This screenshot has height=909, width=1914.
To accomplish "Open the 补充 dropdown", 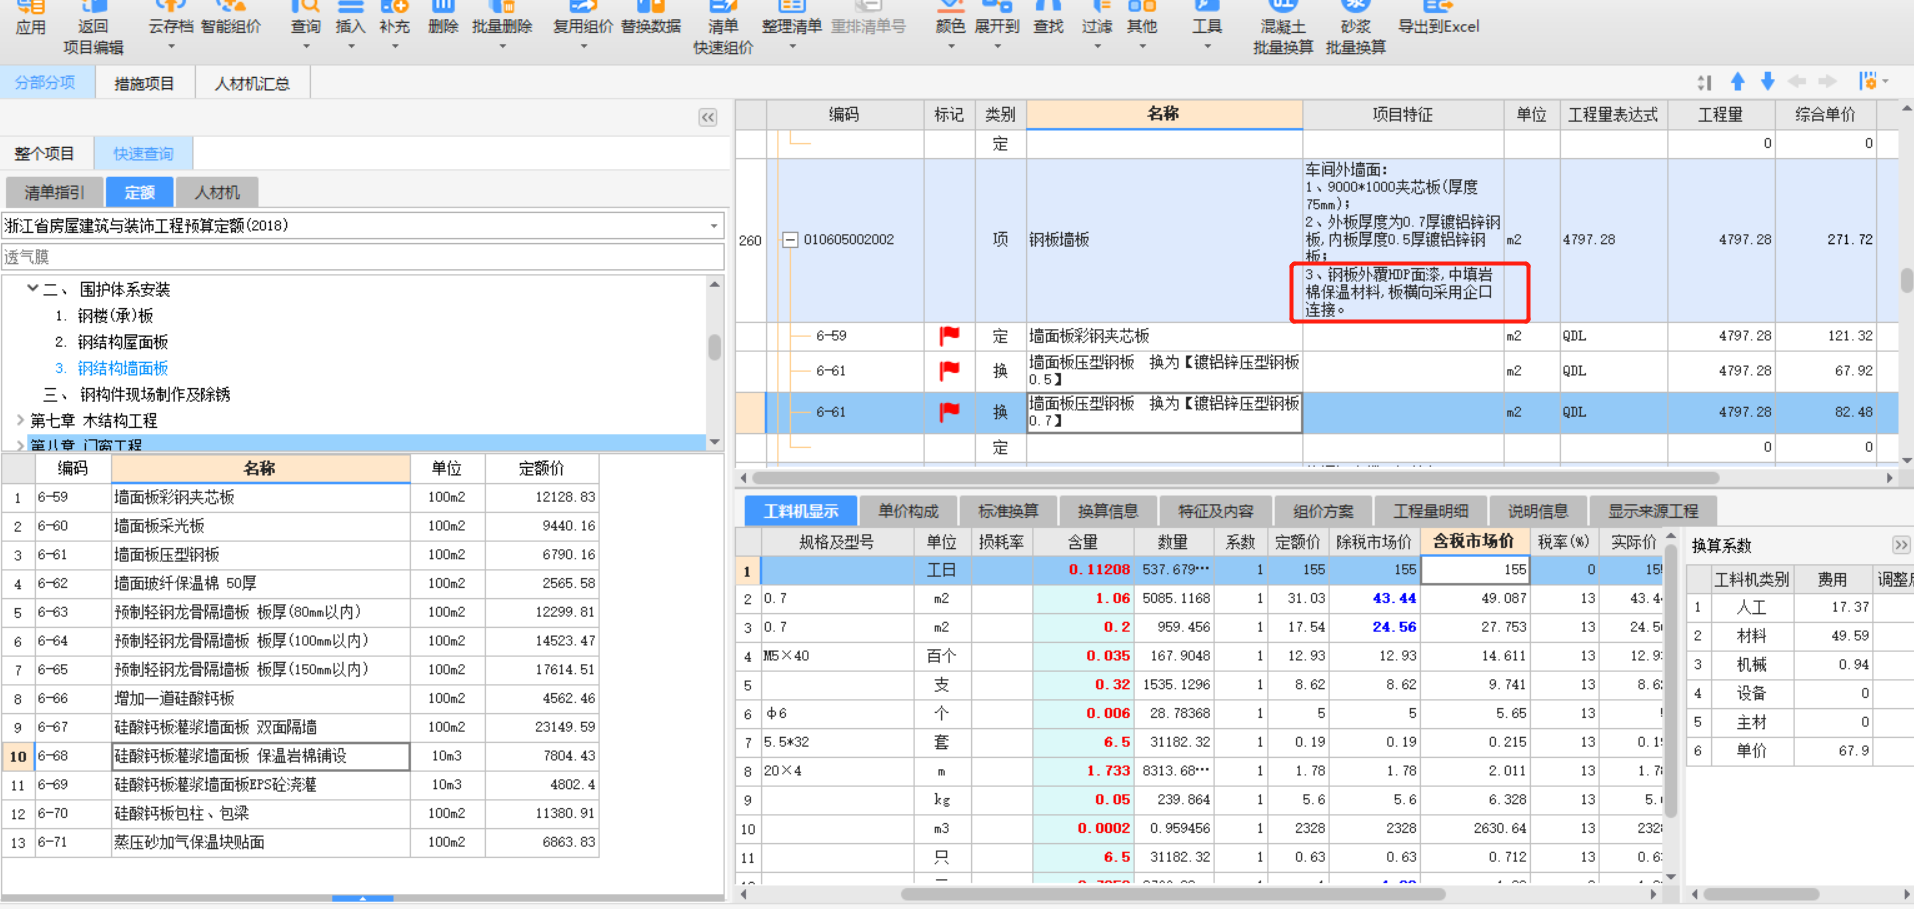I will pos(394,46).
